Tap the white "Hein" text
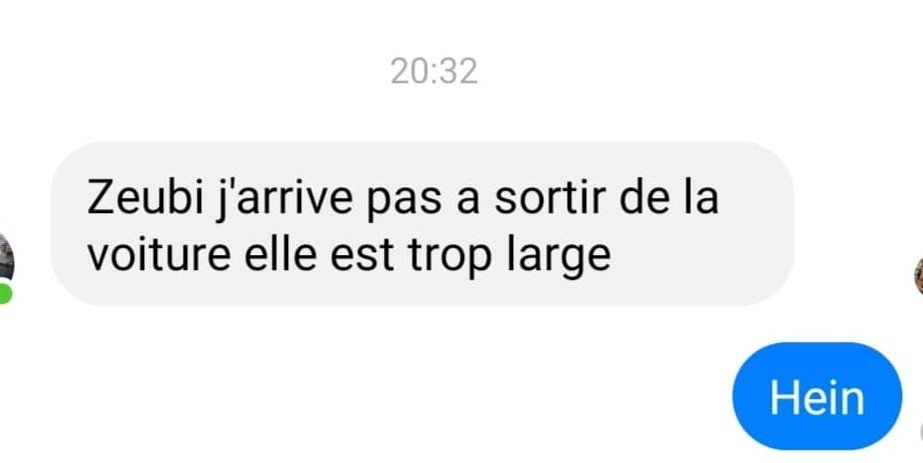Viewport: 923px width, 463px height. coord(817,397)
